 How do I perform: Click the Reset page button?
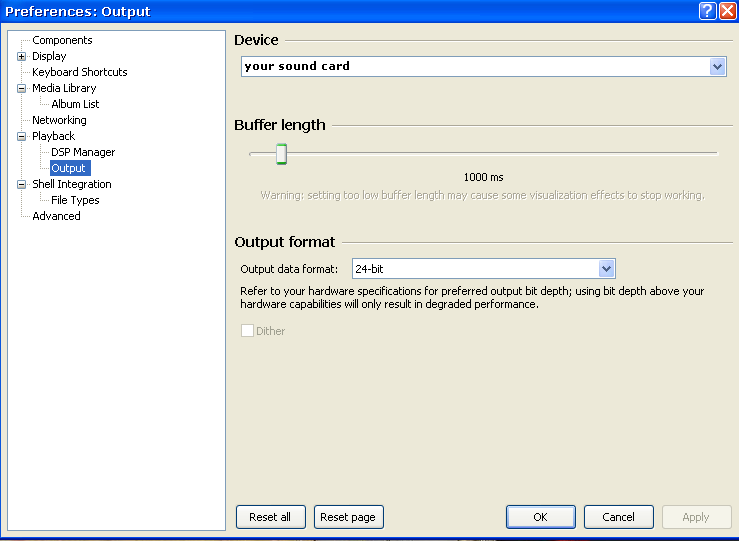pyautogui.click(x=348, y=517)
